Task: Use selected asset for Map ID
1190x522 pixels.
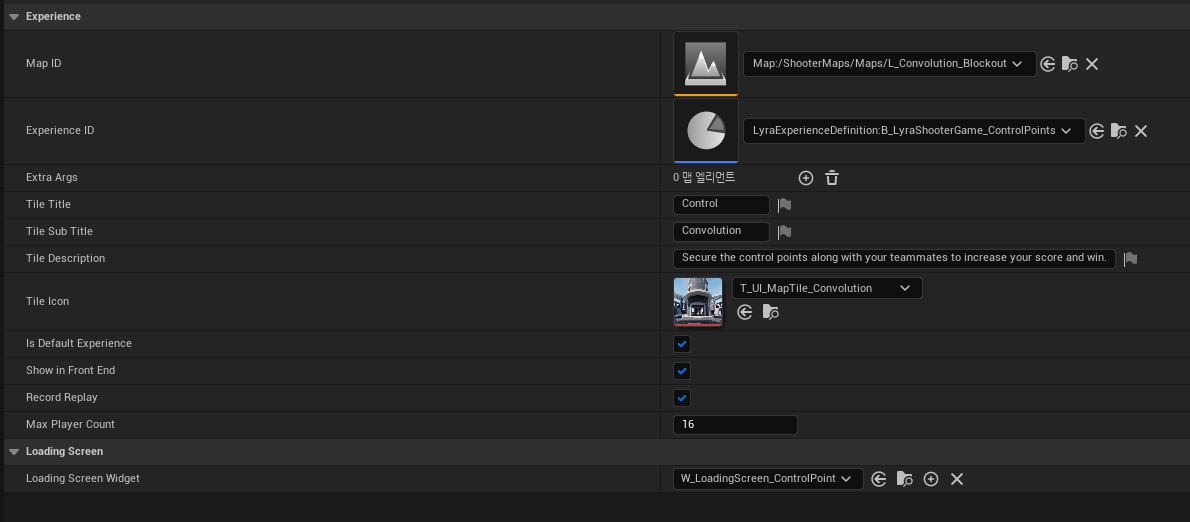Action: pos(1047,64)
